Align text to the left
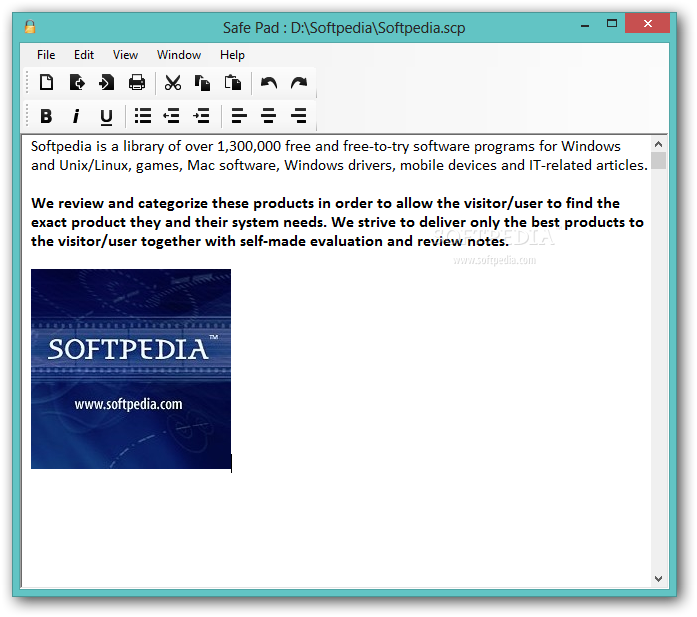Image resolution: width=697 pixels, height=617 pixels. pyautogui.click(x=239, y=116)
